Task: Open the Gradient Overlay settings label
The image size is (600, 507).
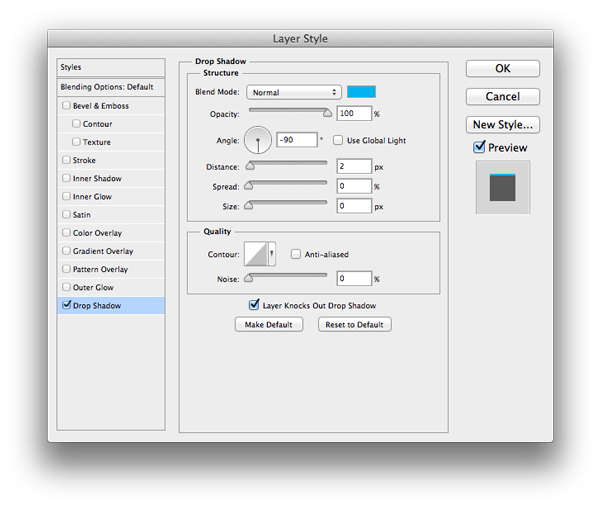Action: (x=103, y=251)
